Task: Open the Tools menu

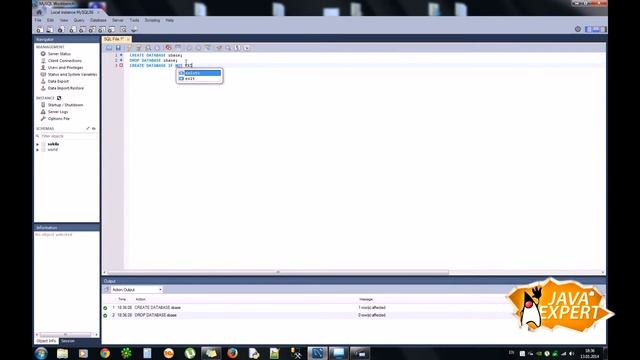Action: [x=134, y=20]
